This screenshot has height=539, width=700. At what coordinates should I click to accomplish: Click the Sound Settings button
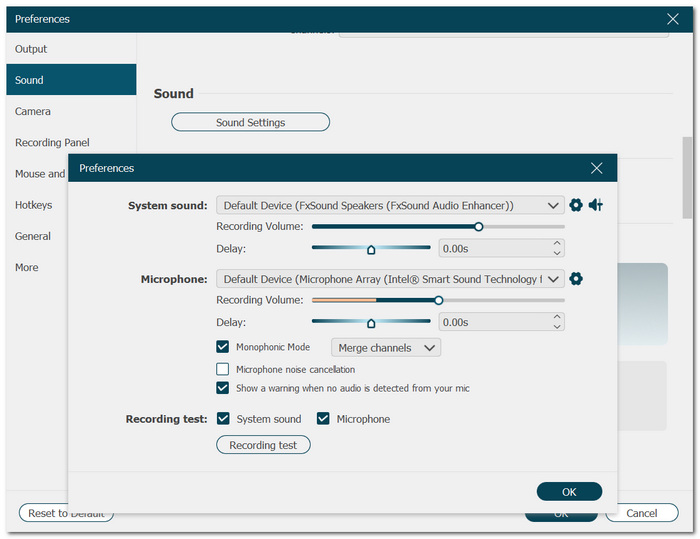coord(250,122)
